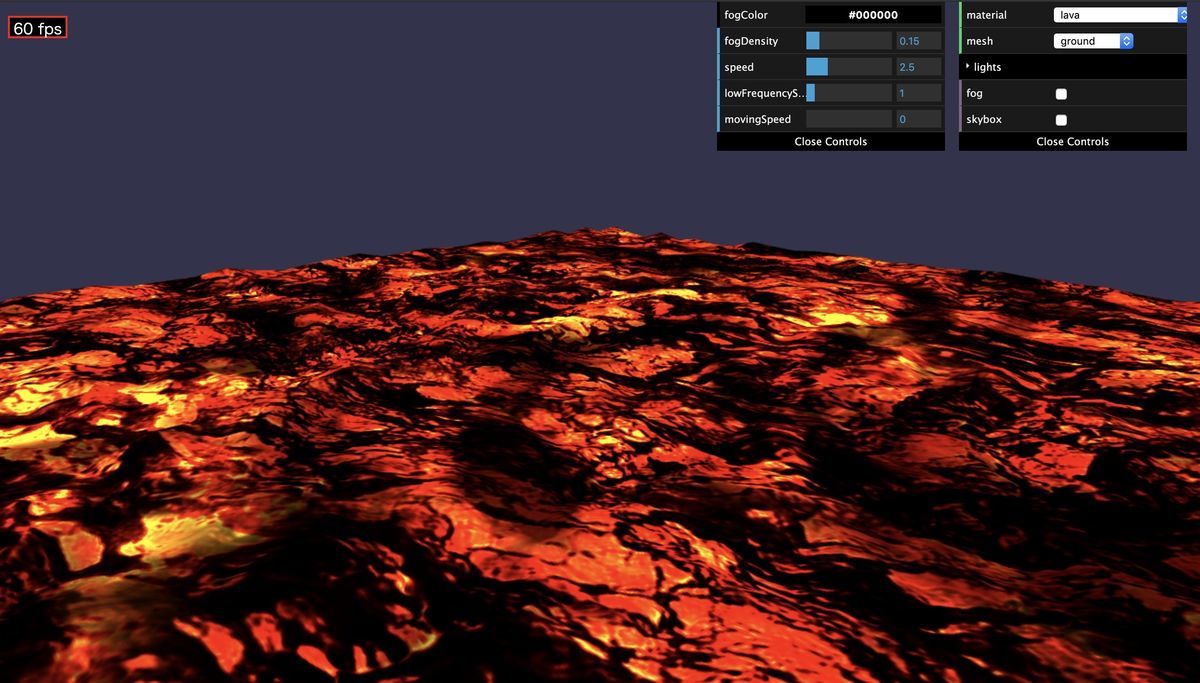Open the mesh dropdown set to ground

tap(1093, 41)
